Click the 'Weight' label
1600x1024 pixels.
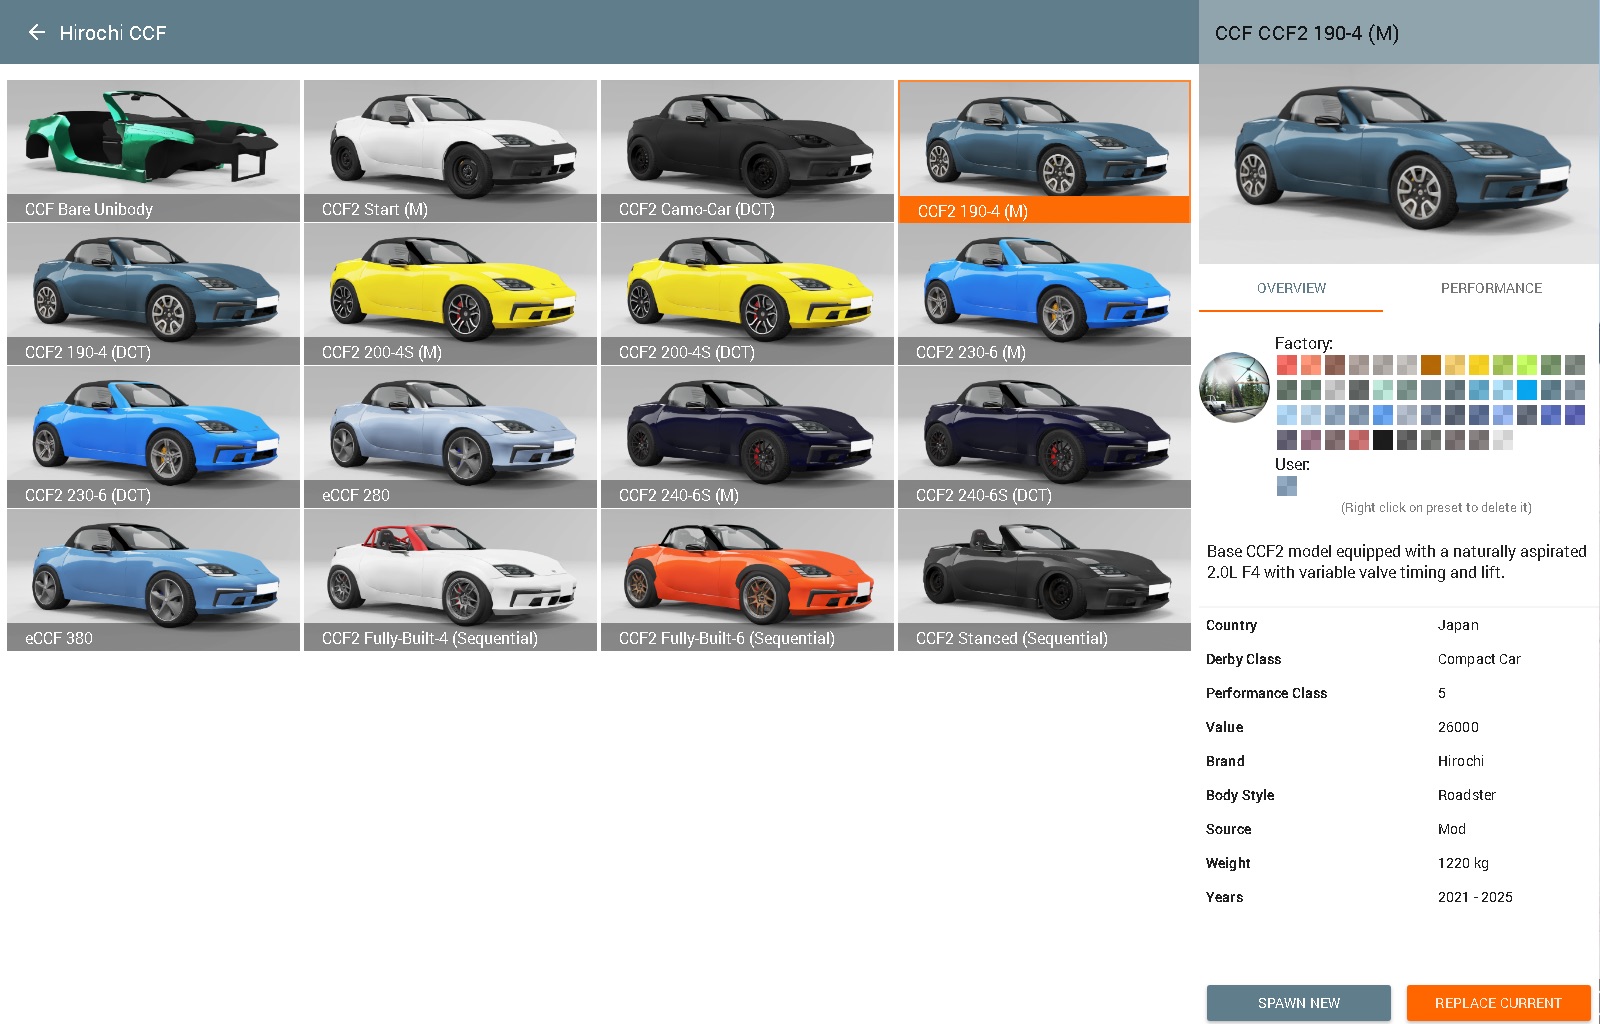[1228, 863]
